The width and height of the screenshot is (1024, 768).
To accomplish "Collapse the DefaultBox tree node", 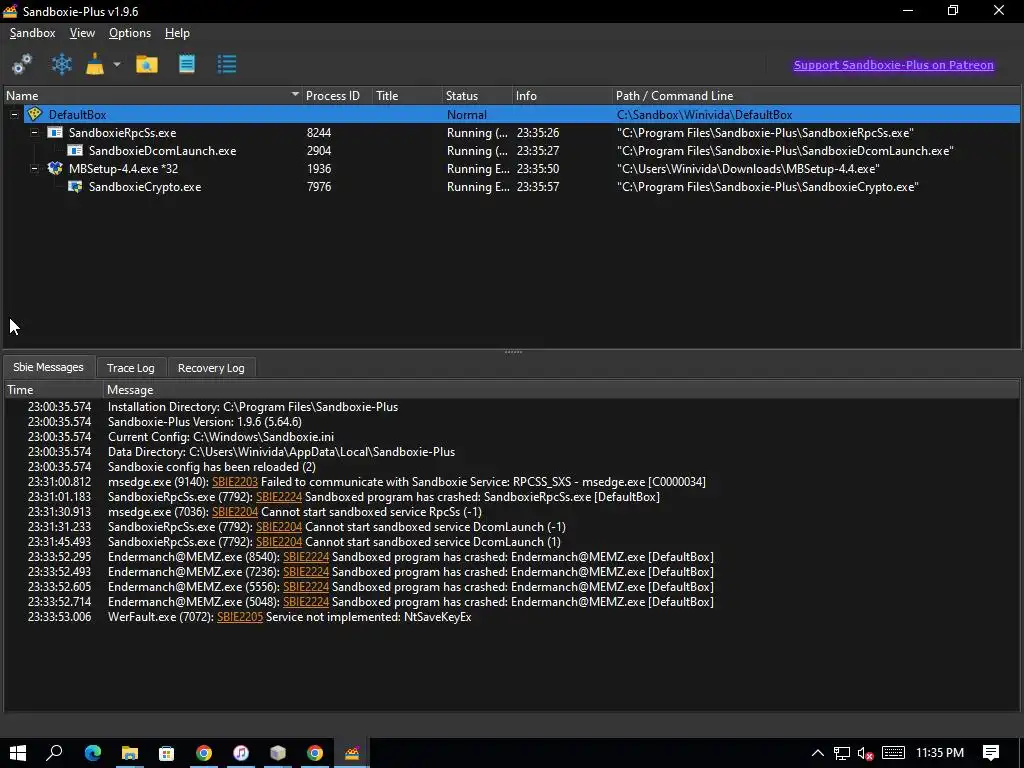I will (x=14, y=114).
